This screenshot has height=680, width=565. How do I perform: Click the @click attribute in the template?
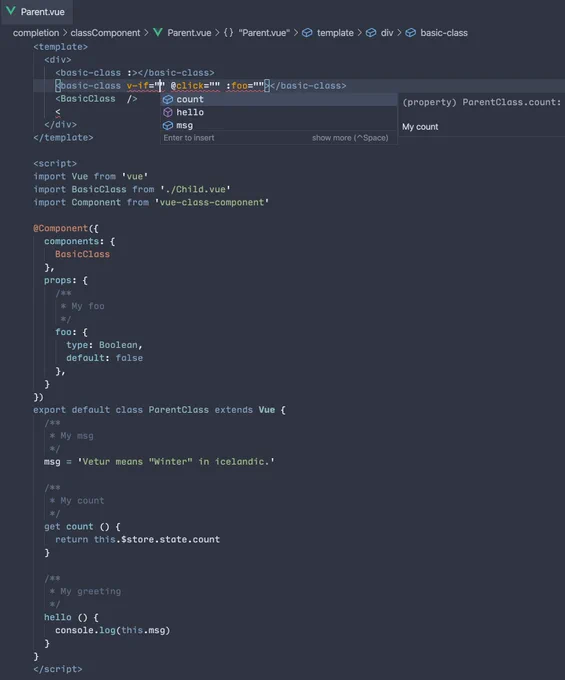click(x=195, y=86)
